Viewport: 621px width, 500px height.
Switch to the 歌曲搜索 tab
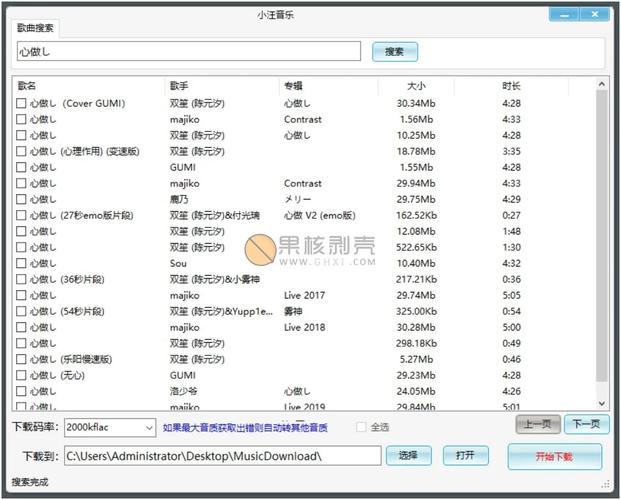[x=35, y=28]
